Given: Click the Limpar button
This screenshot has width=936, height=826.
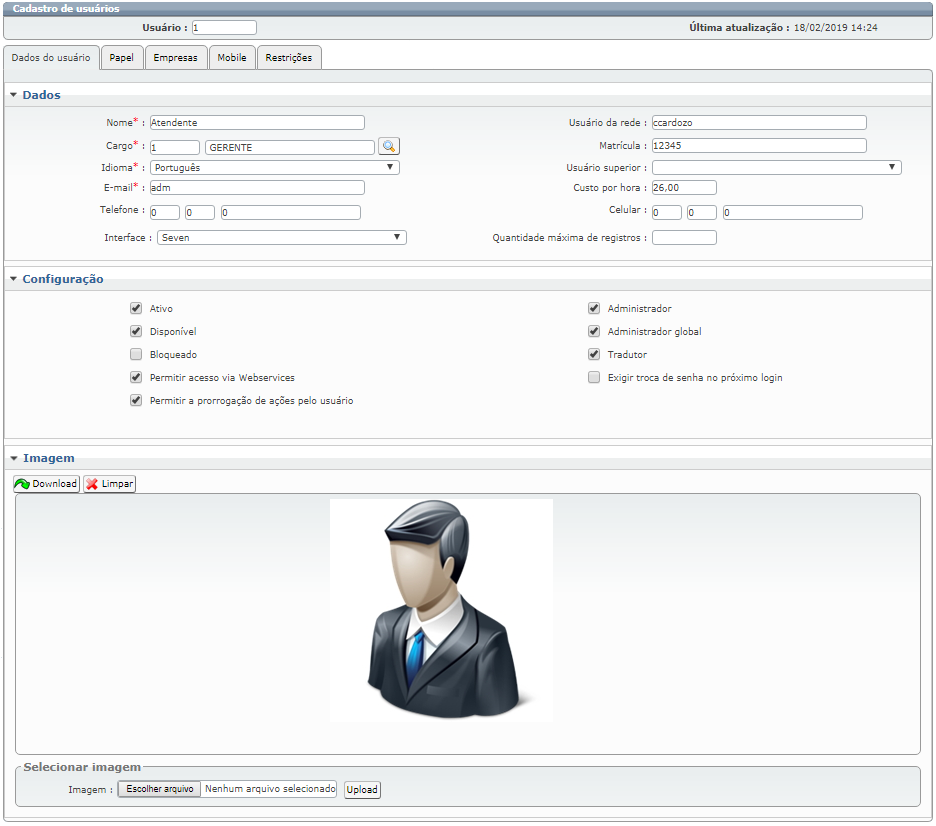Looking at the screenshot, I should [x=110, y=483].
